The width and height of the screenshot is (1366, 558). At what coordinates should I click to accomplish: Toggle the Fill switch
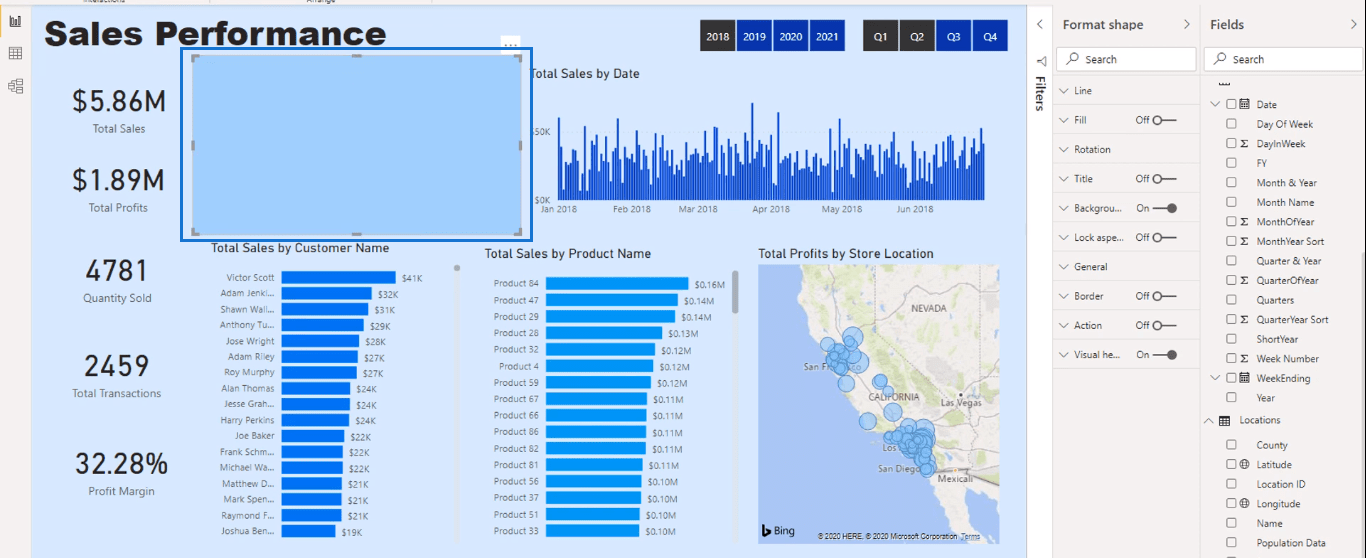[1164, 120]
